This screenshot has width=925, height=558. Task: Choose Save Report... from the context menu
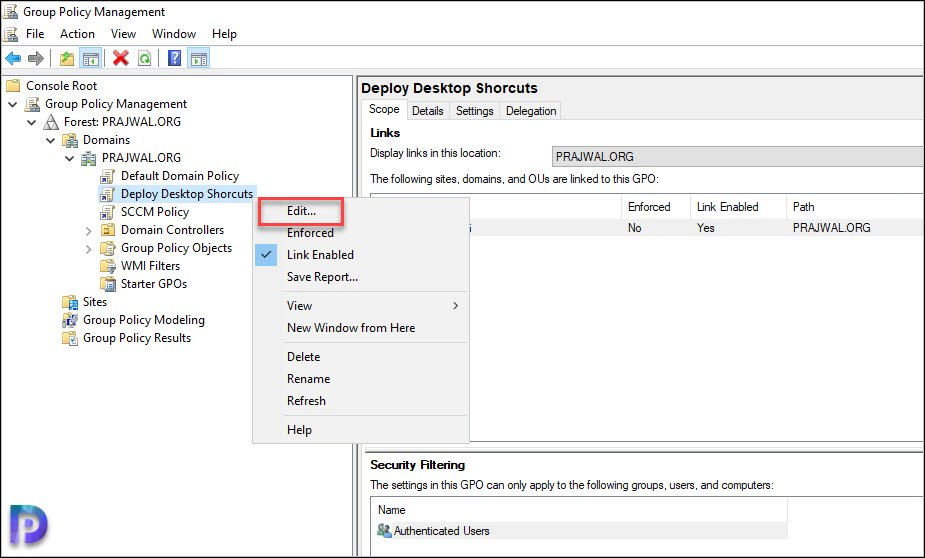click(x=322, y=277)
